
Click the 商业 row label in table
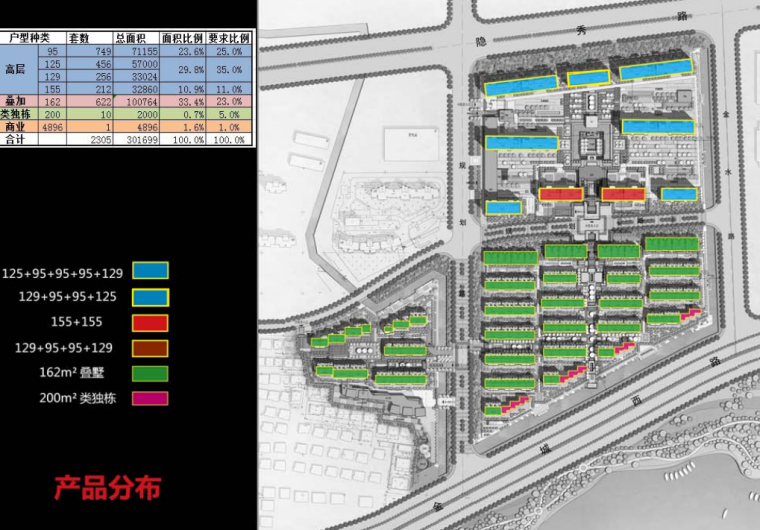[15, 128]
